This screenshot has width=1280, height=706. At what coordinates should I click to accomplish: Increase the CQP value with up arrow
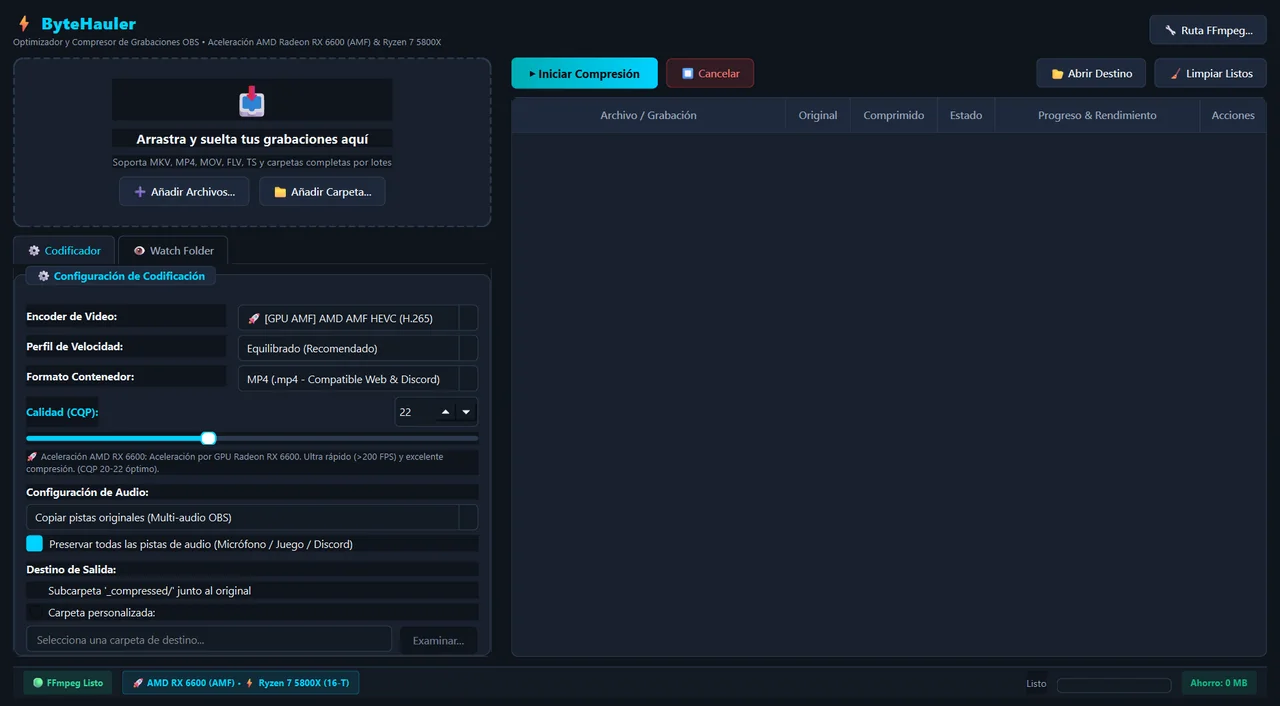coord(446,412)
